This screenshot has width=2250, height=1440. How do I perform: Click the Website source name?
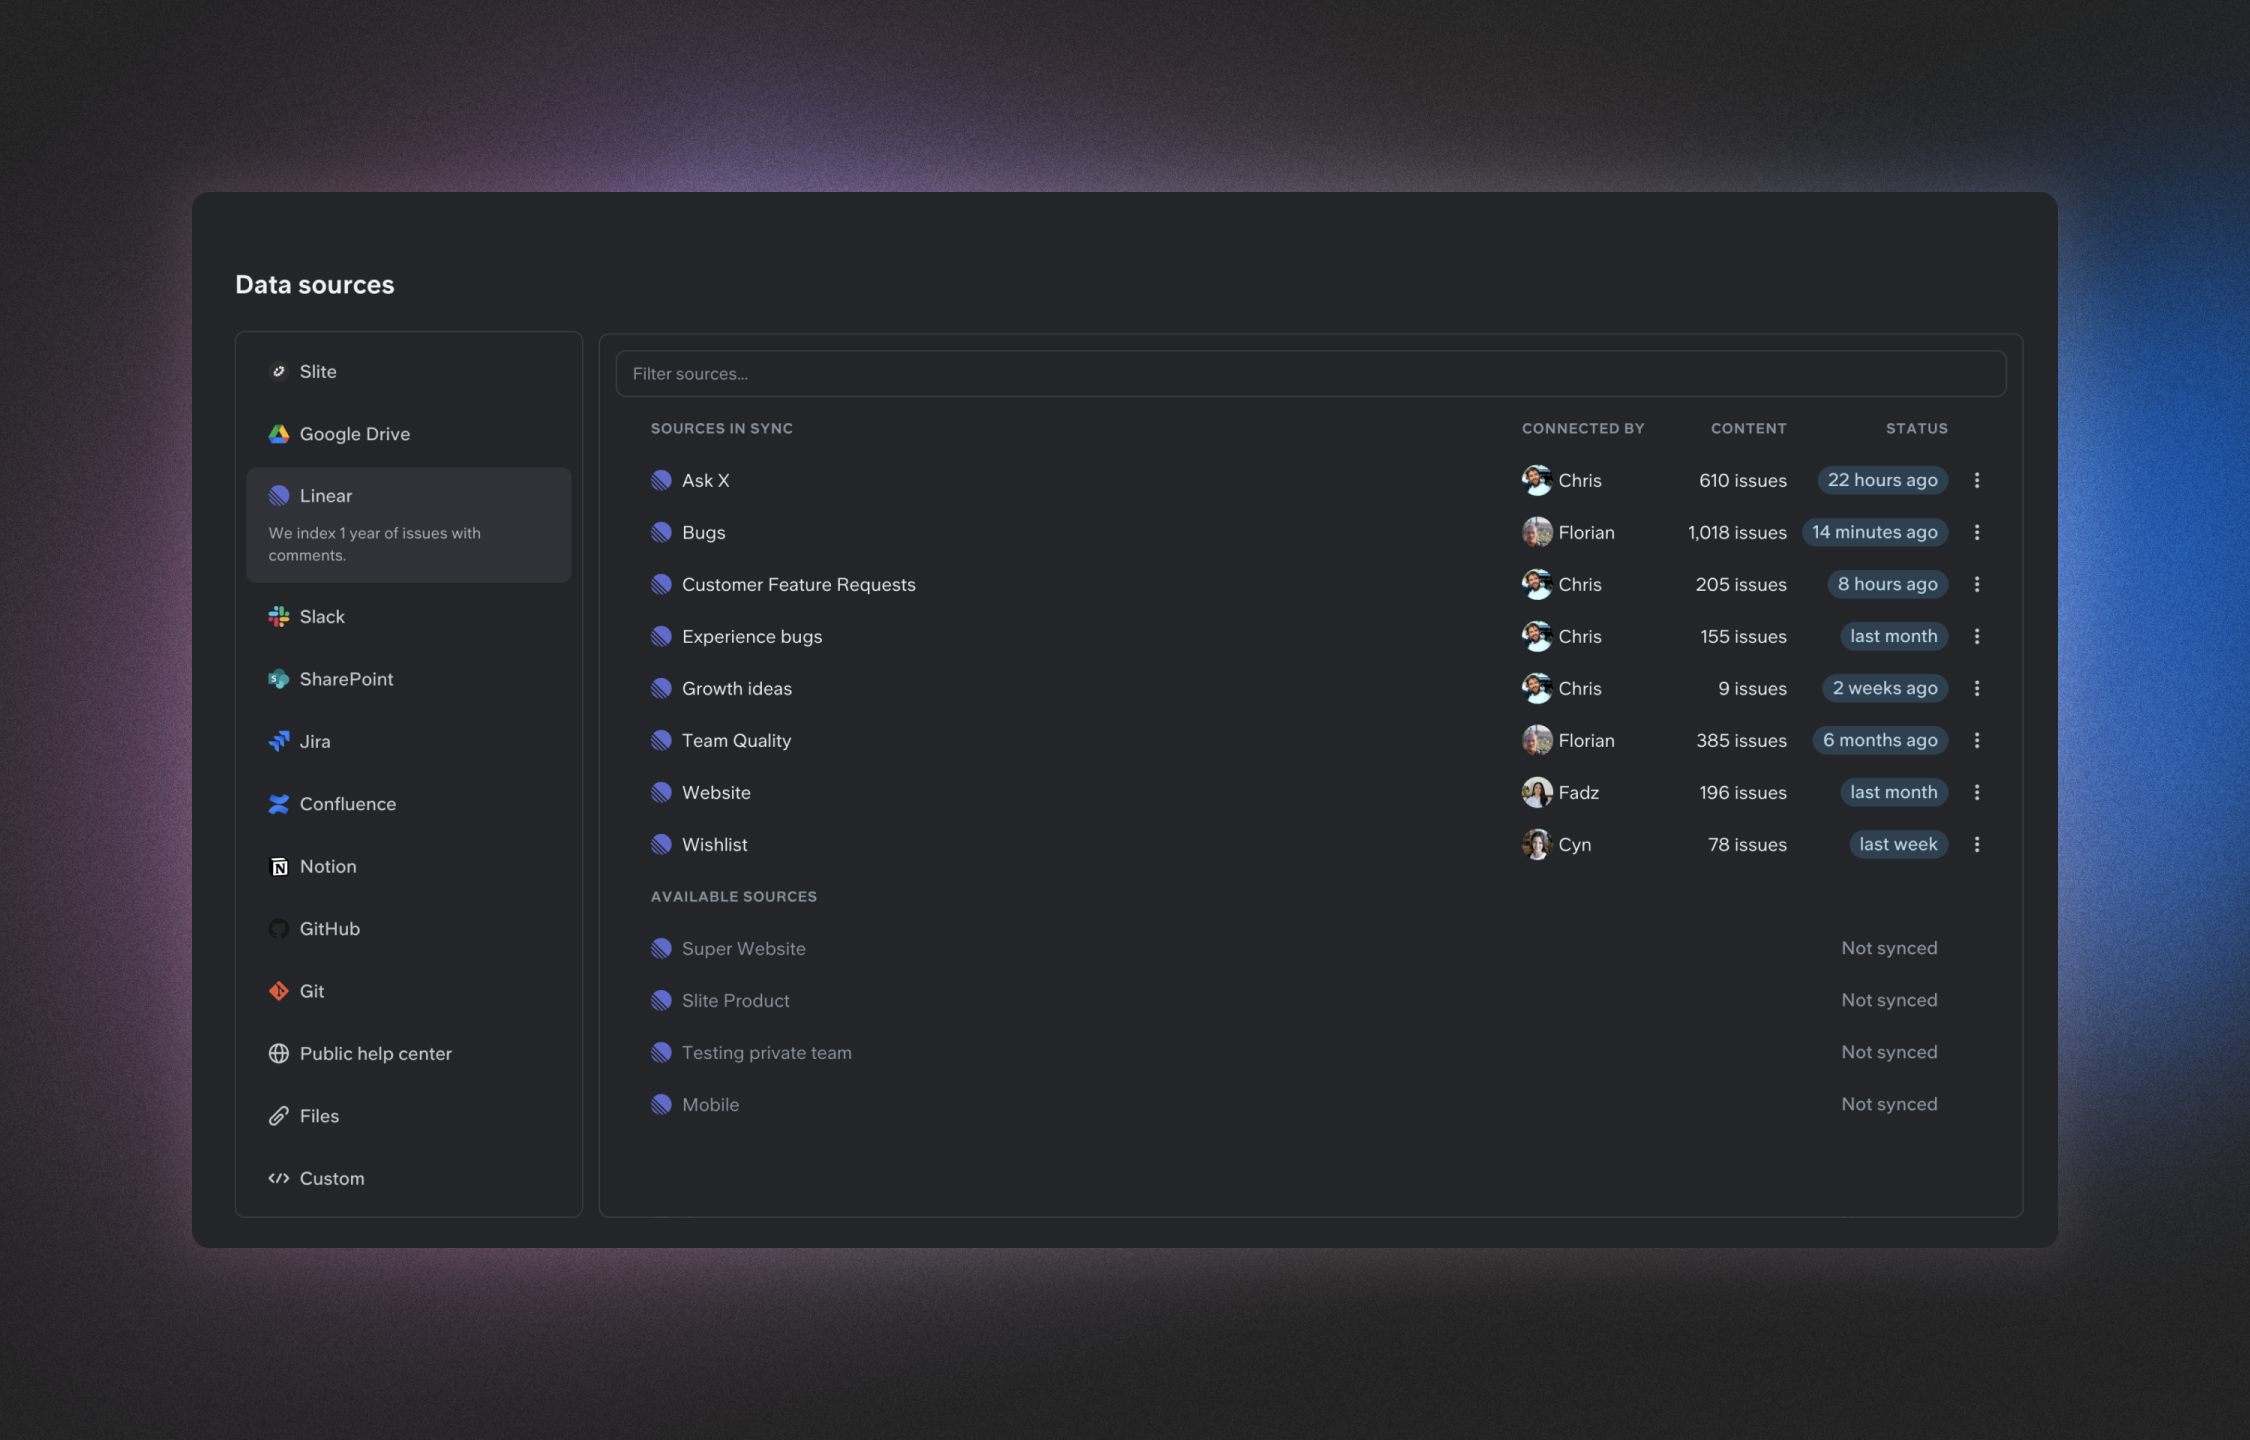[716, 792]
